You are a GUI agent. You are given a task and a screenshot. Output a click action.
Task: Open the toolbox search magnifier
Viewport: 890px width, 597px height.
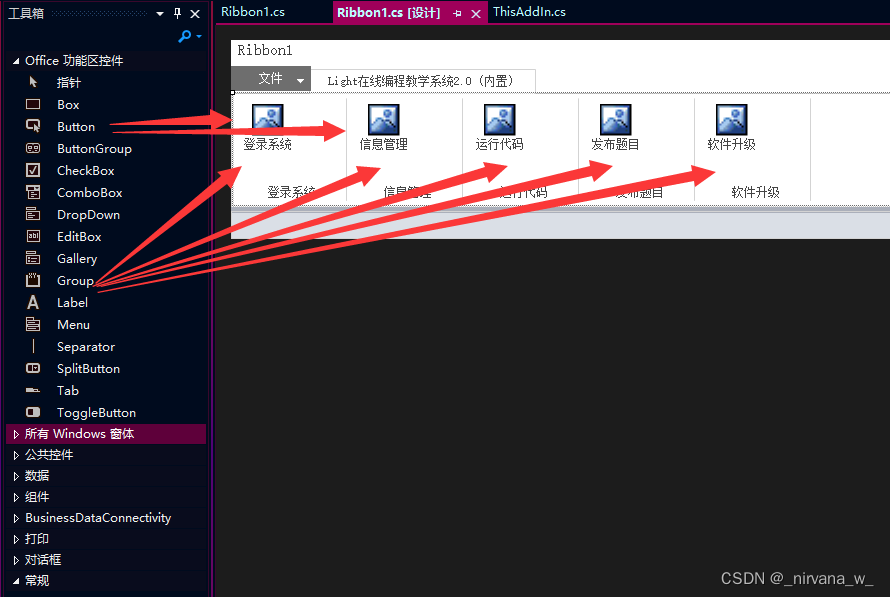coord(184,36)
